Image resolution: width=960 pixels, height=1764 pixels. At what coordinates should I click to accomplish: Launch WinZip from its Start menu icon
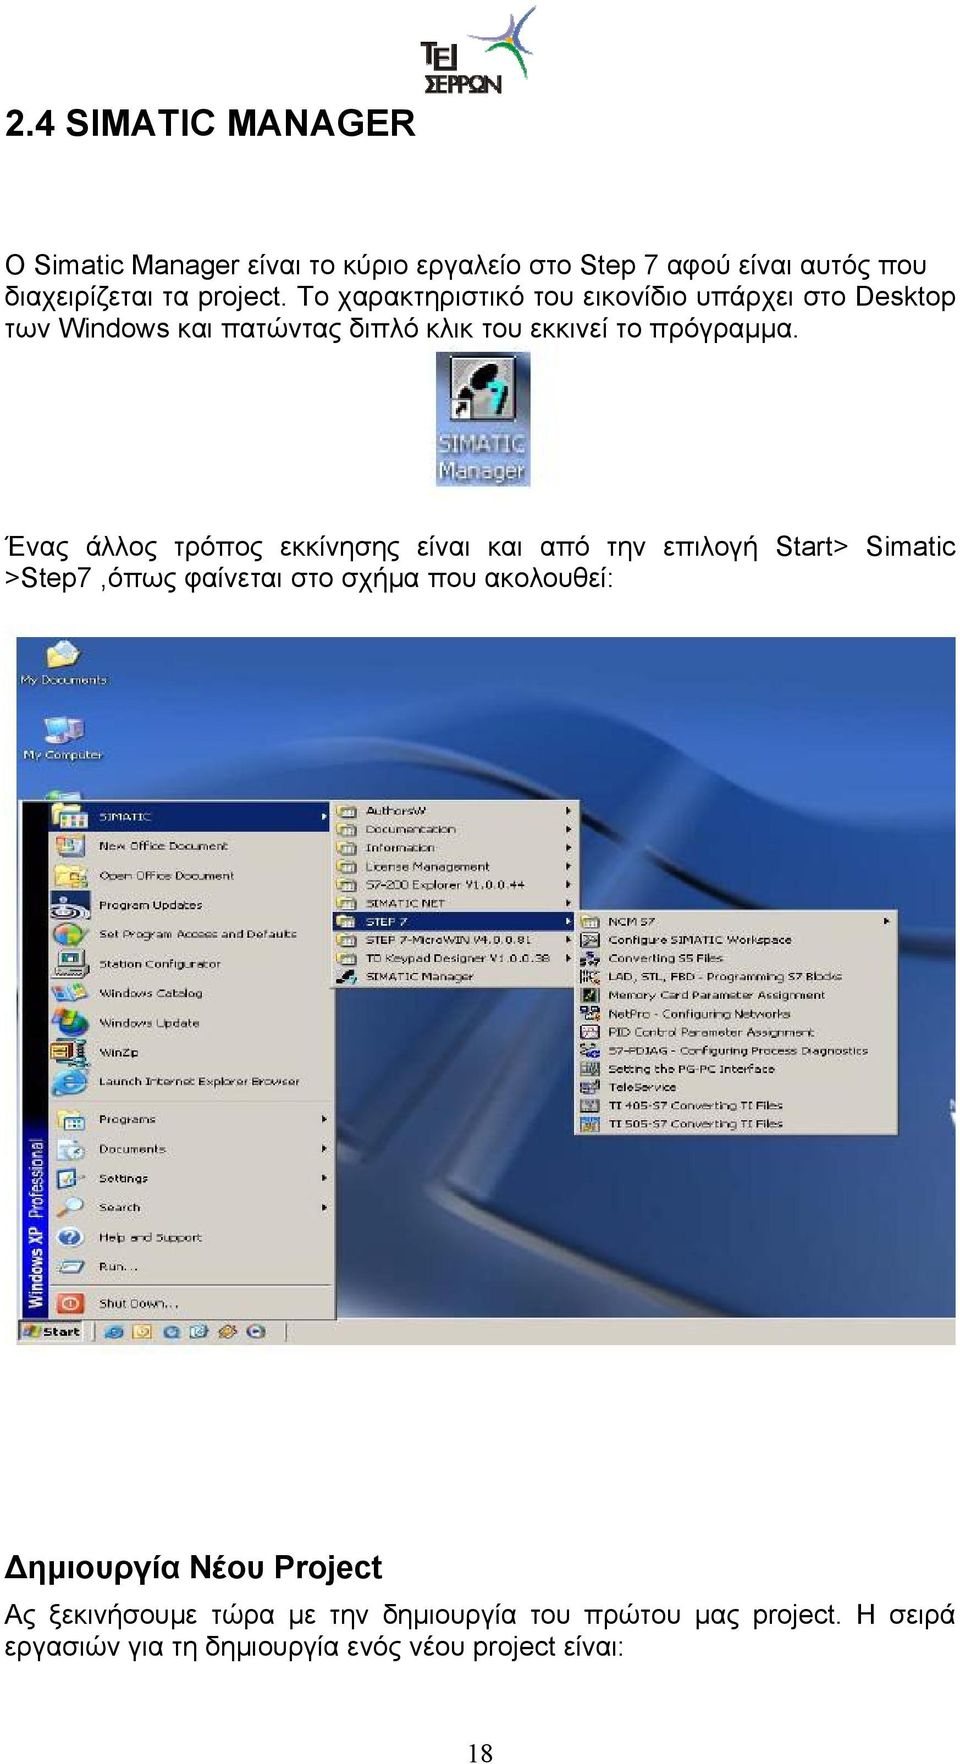pyautogui.click(x=69, y=1053)
